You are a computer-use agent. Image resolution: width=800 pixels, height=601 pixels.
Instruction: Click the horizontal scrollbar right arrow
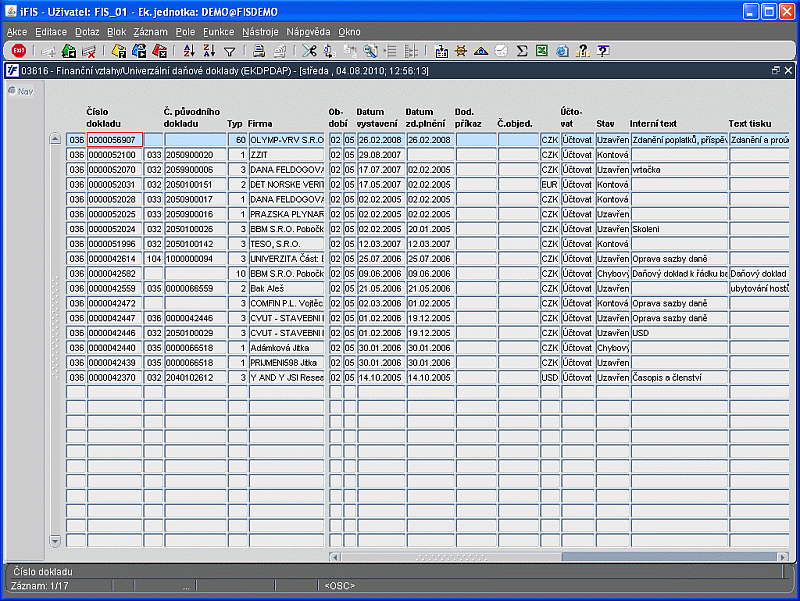click(783, 557)
